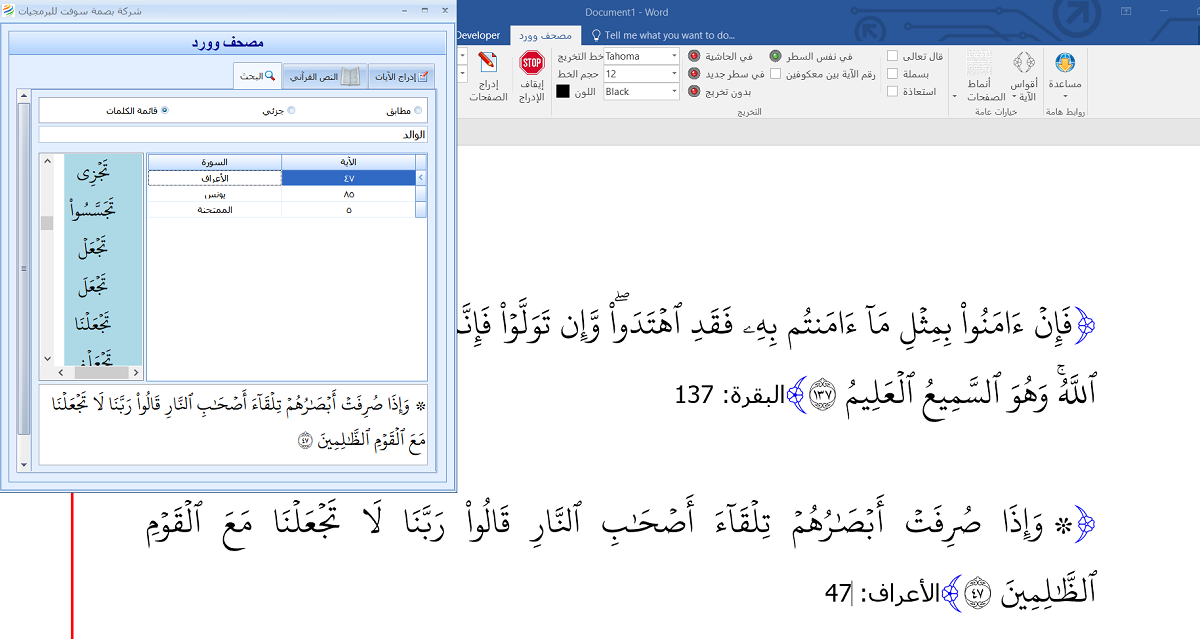Screen dimensions: 1200x639
Task: Click dialog panel scroll up arrow
Action: pyautogui.click(x=26, y=97)
